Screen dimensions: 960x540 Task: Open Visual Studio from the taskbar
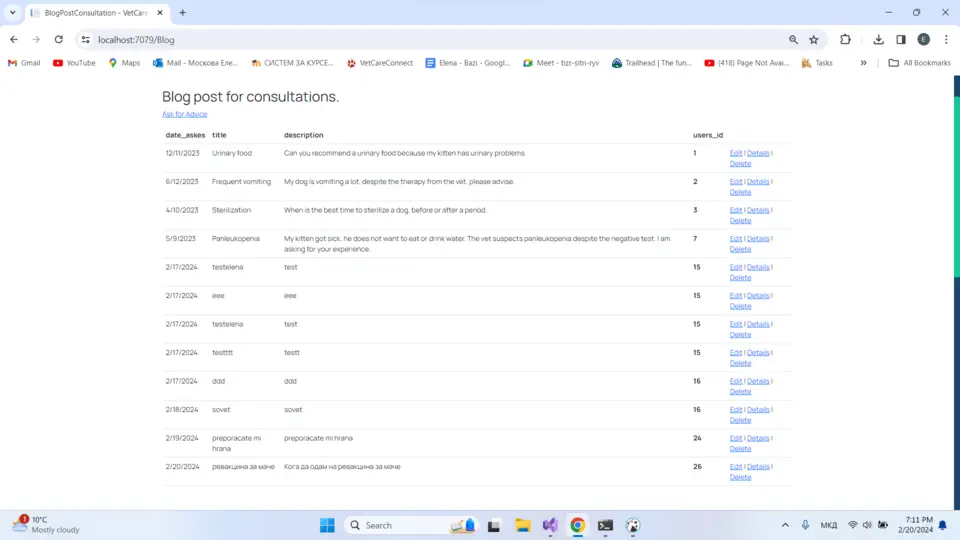[550, 525]
